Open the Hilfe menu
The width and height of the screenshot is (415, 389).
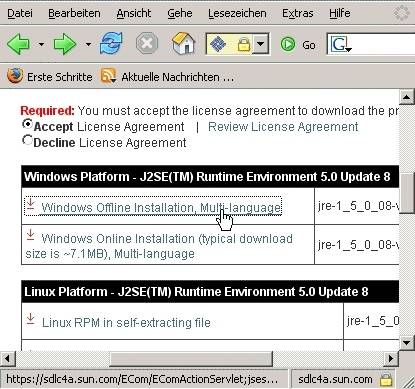(x=340, y=13)
